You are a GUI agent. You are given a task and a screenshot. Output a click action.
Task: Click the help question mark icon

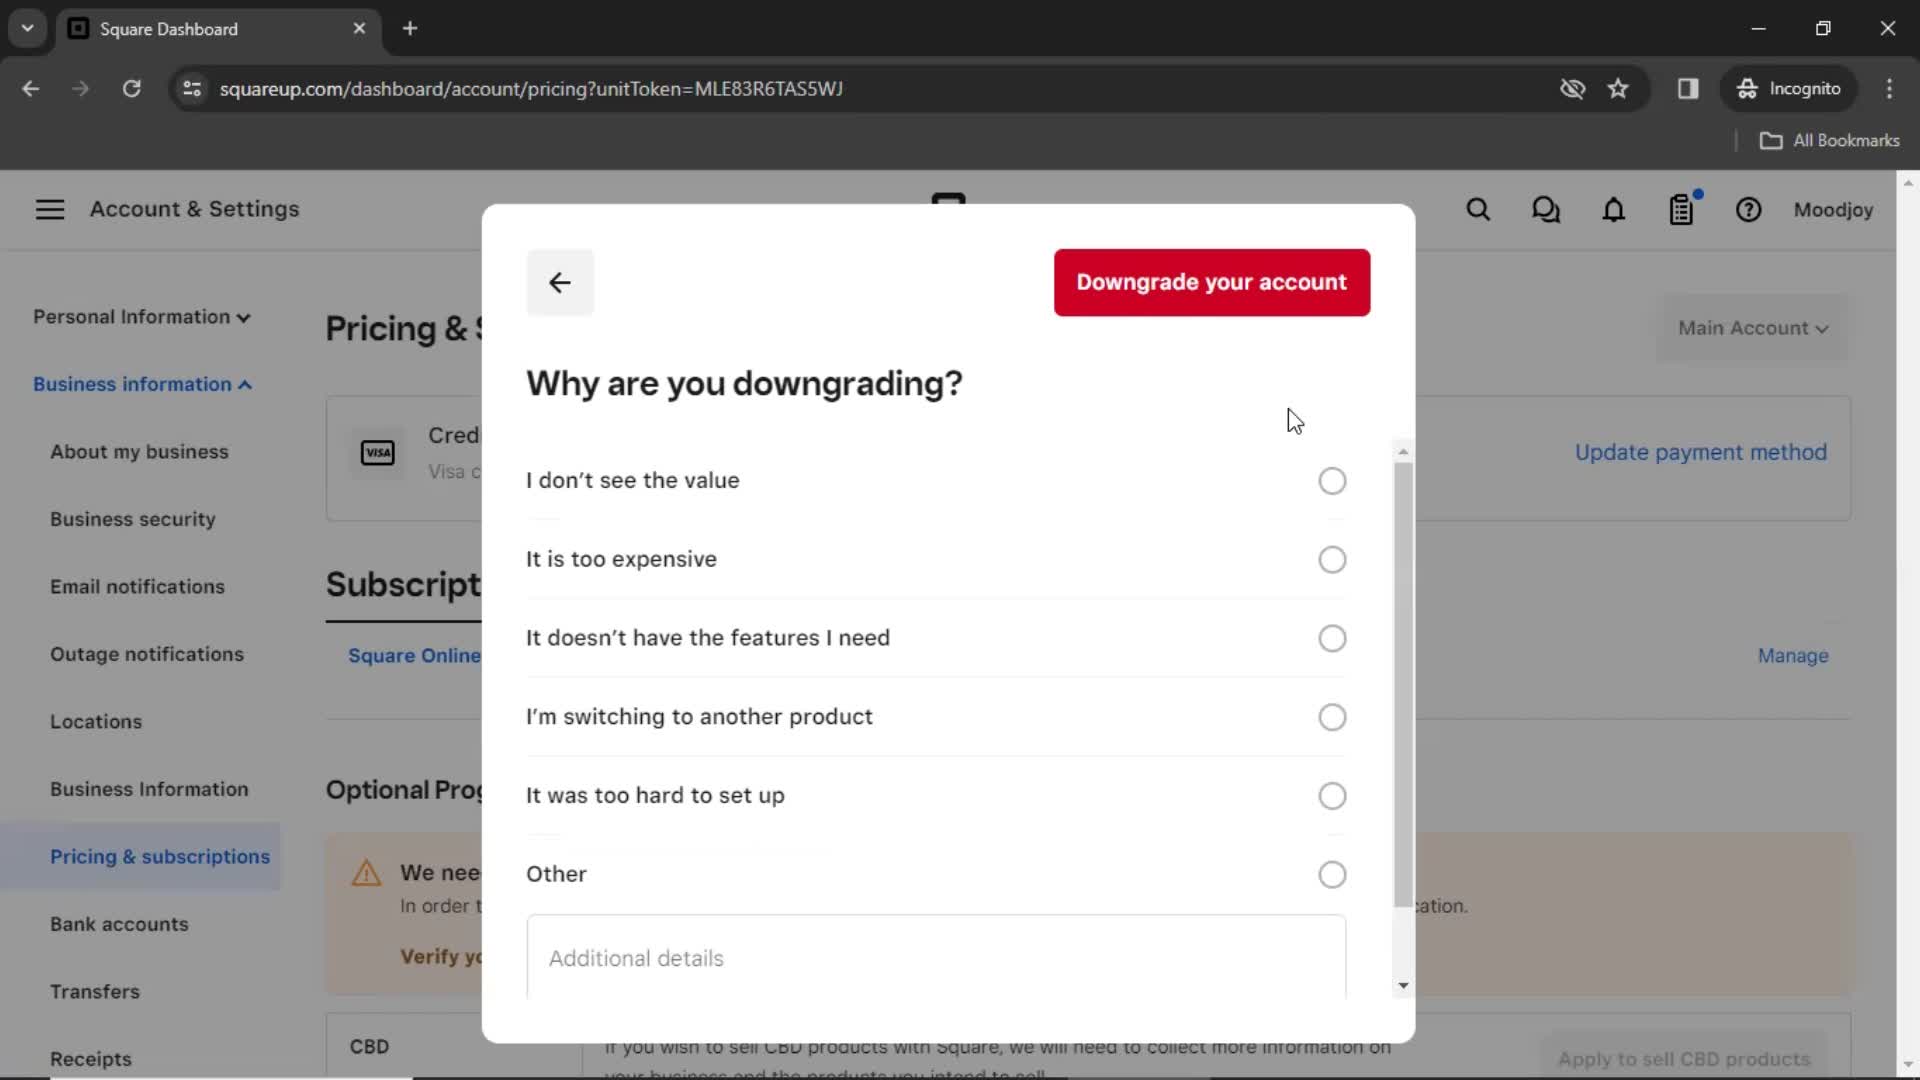point(1749,210)
